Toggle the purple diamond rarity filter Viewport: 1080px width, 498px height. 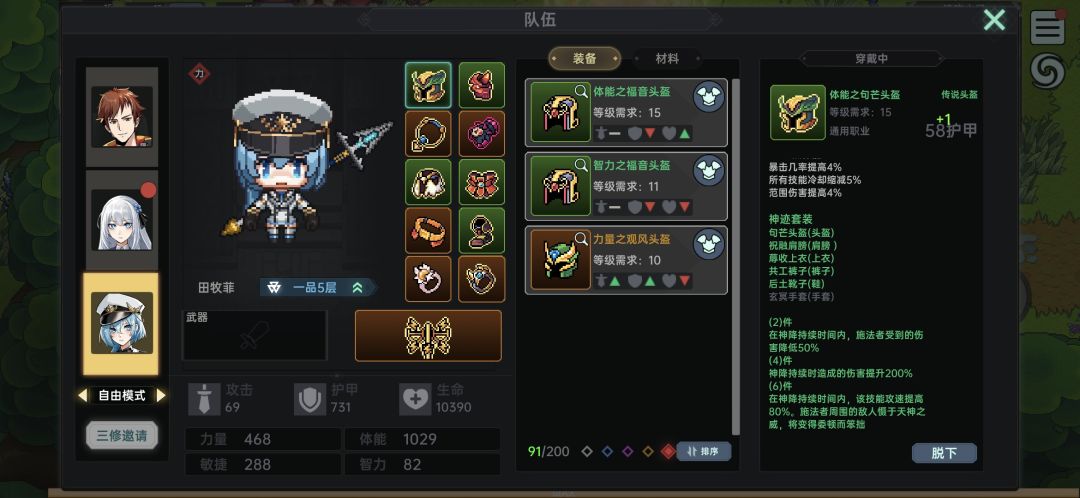pos(627,452)
